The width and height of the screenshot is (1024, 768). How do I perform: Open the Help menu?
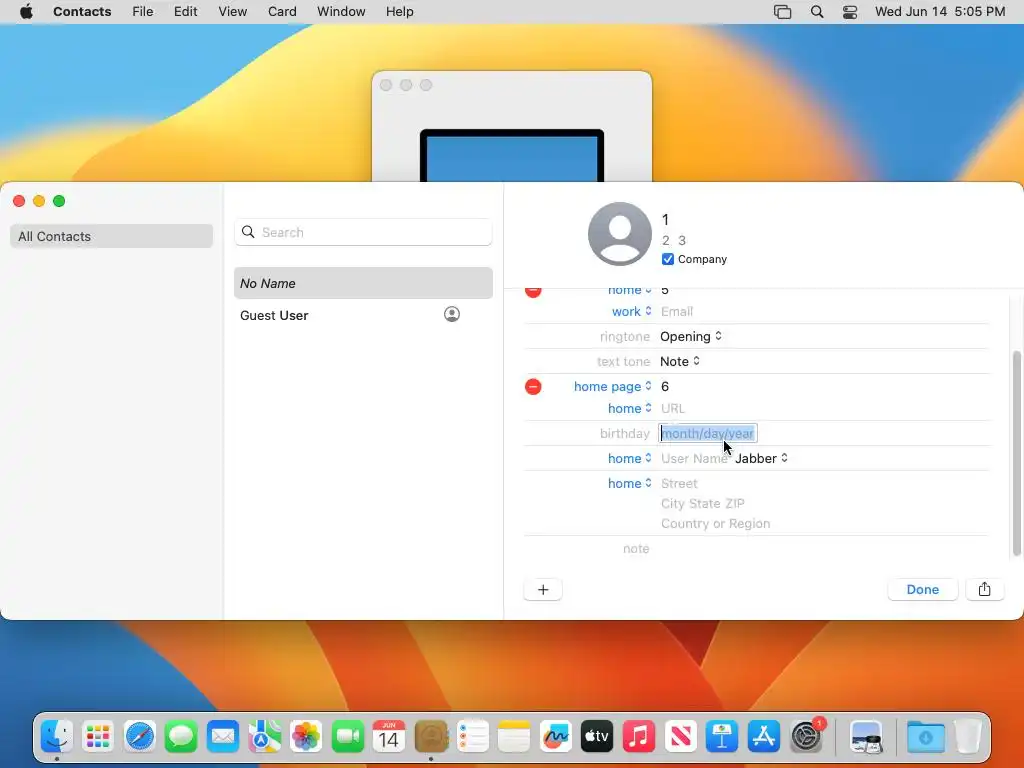[399, 12]
